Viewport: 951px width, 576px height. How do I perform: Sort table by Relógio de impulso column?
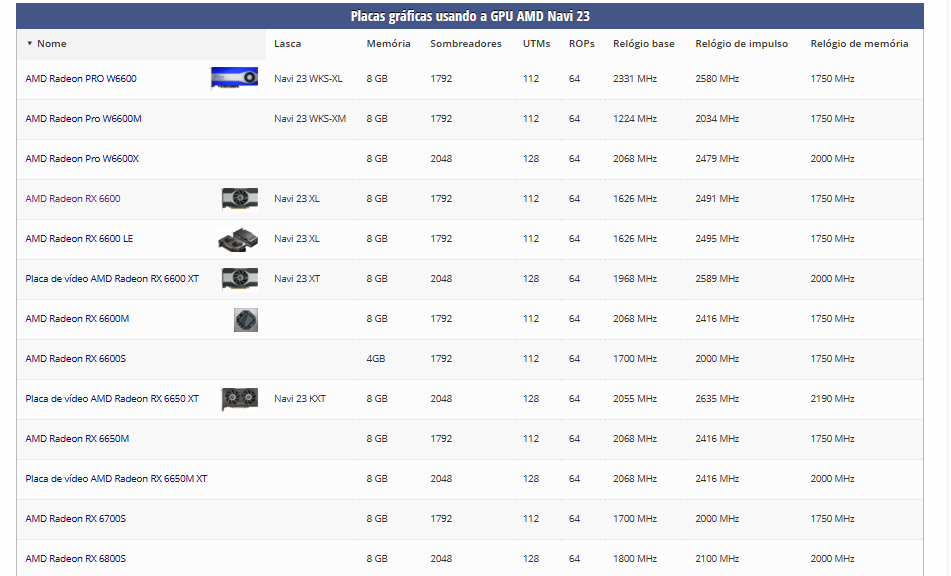tap(741, 44)
